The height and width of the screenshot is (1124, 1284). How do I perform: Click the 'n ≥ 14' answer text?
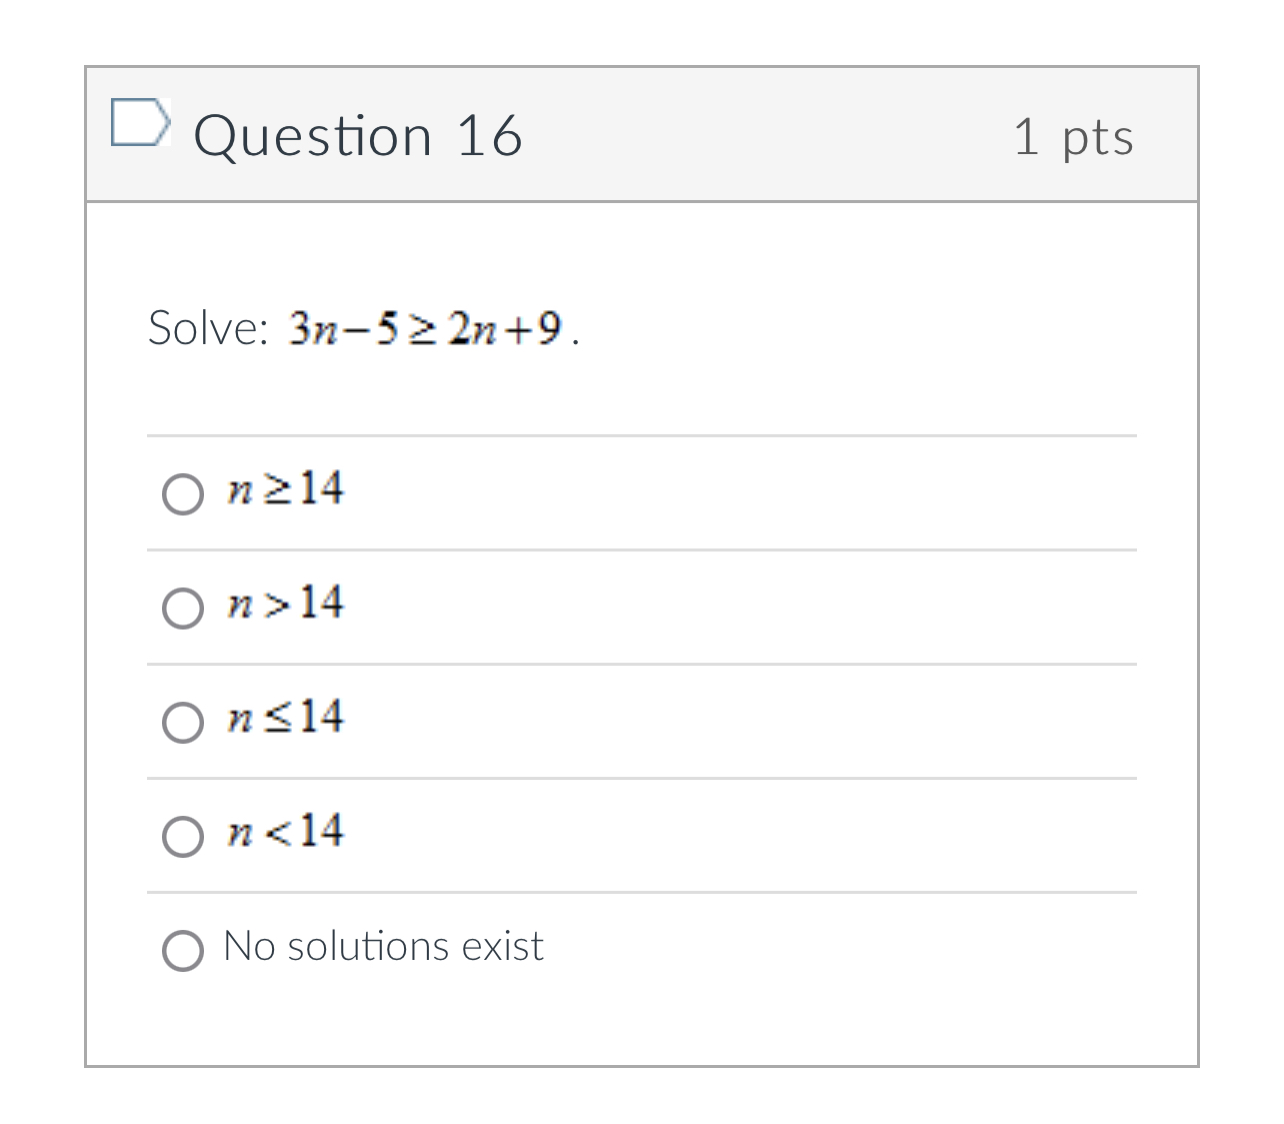tap(286, 489)
